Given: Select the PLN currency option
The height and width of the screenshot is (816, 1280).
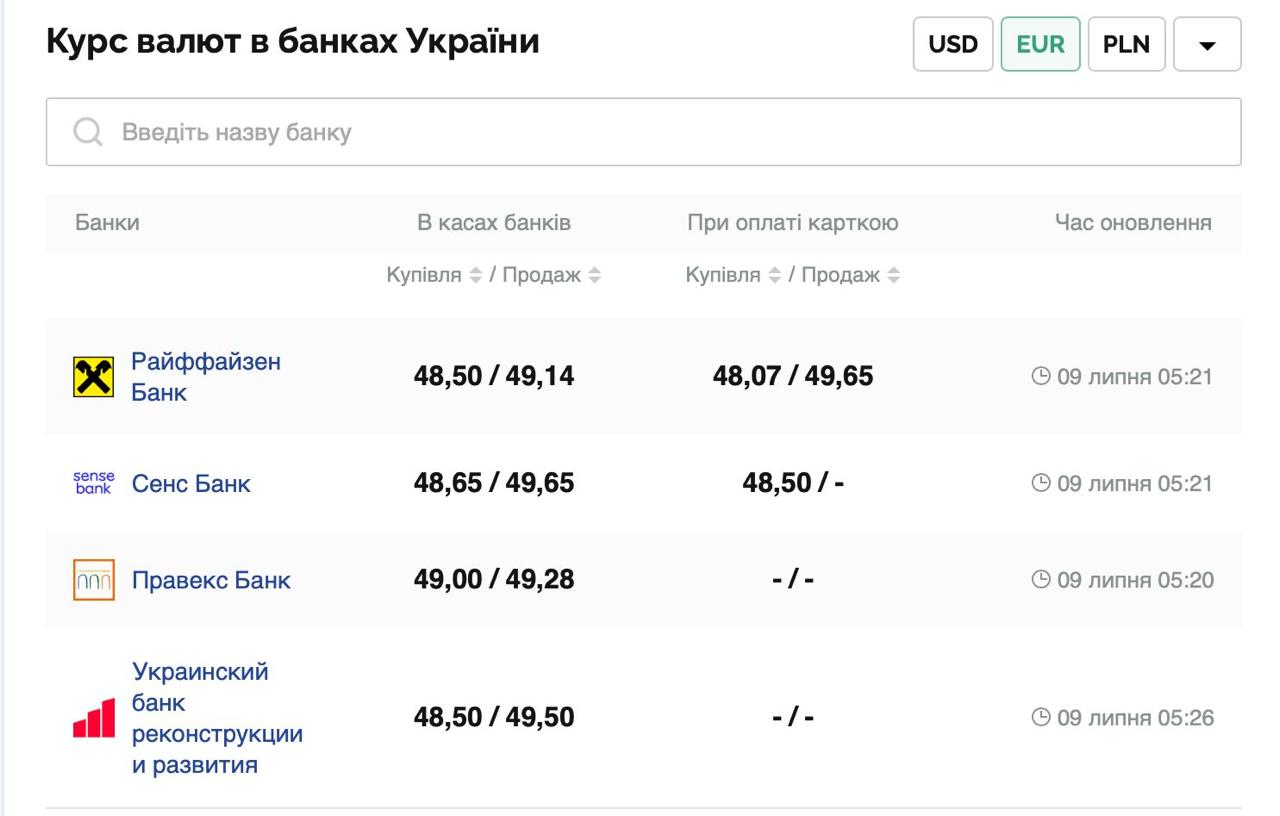Looking at the screenshot, I should point(1128,44).
